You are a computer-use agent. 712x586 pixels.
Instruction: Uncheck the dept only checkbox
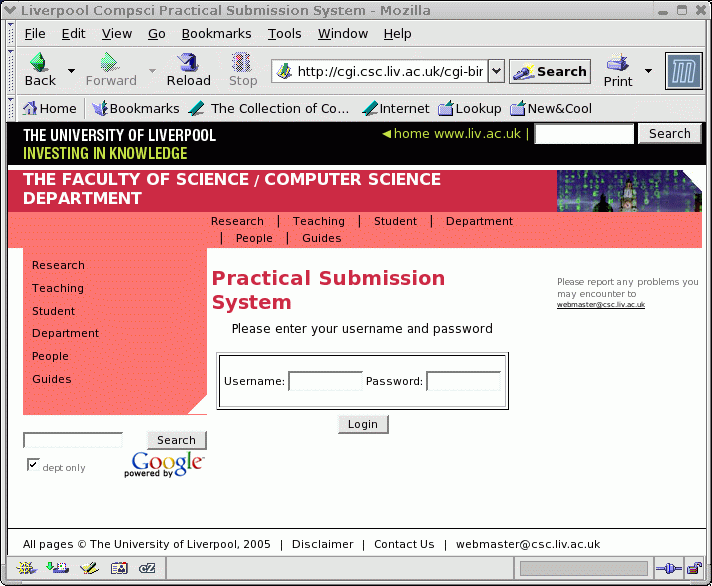[x=33, y=464]
